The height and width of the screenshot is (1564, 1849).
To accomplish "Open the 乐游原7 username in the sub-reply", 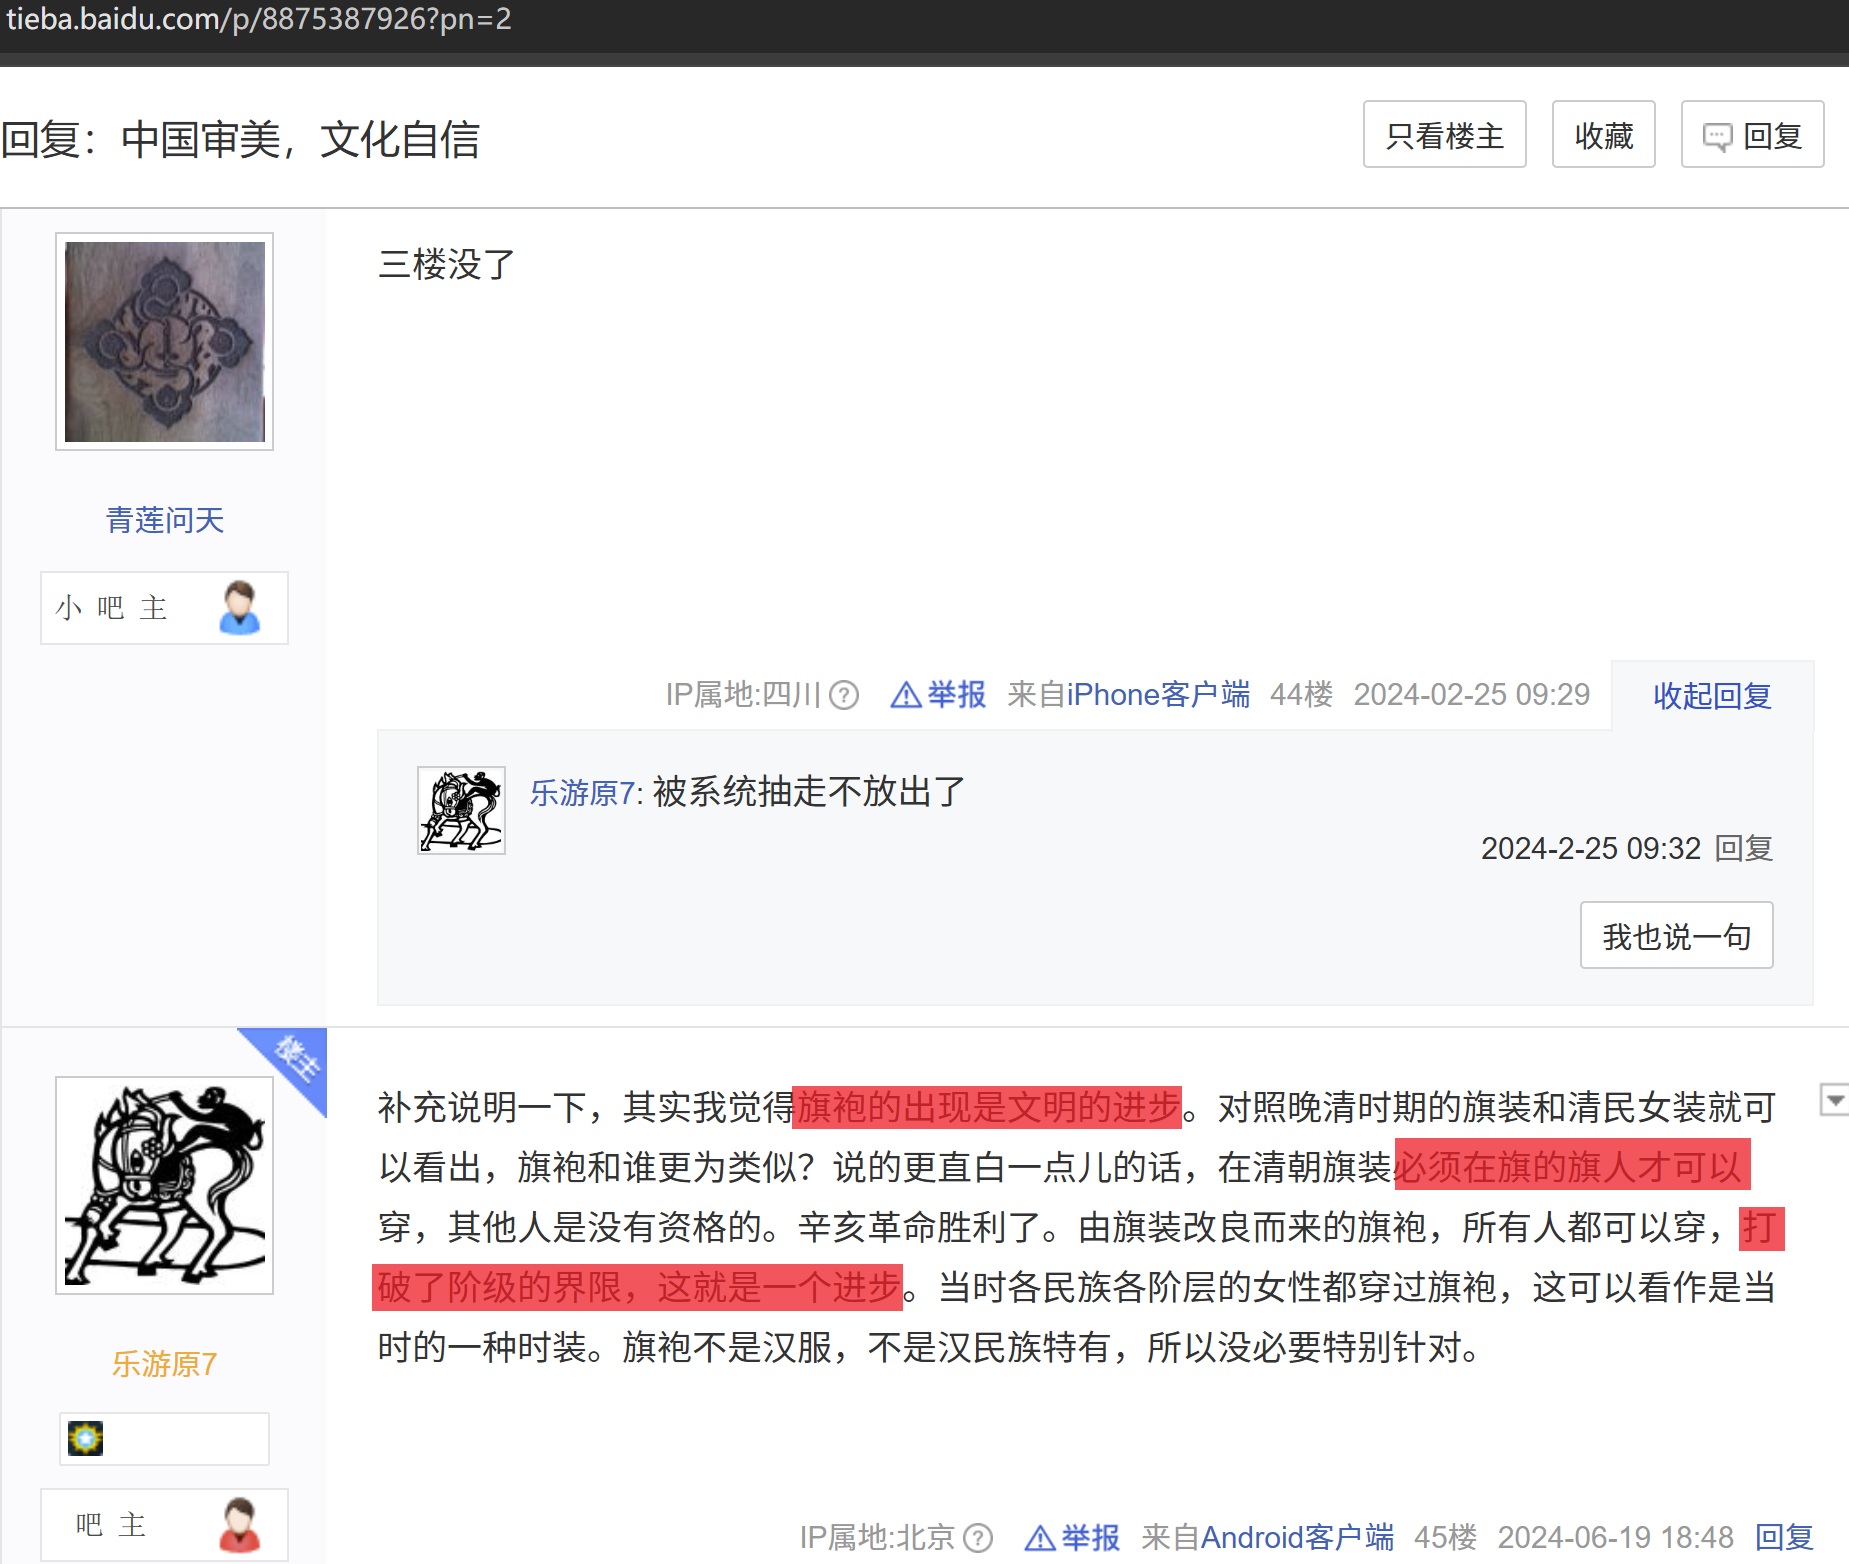I will pos(583,793).
